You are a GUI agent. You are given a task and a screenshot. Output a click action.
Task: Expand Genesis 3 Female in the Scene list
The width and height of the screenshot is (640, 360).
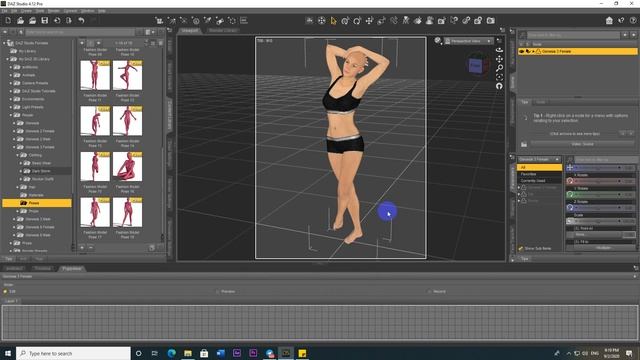[533, 51]
